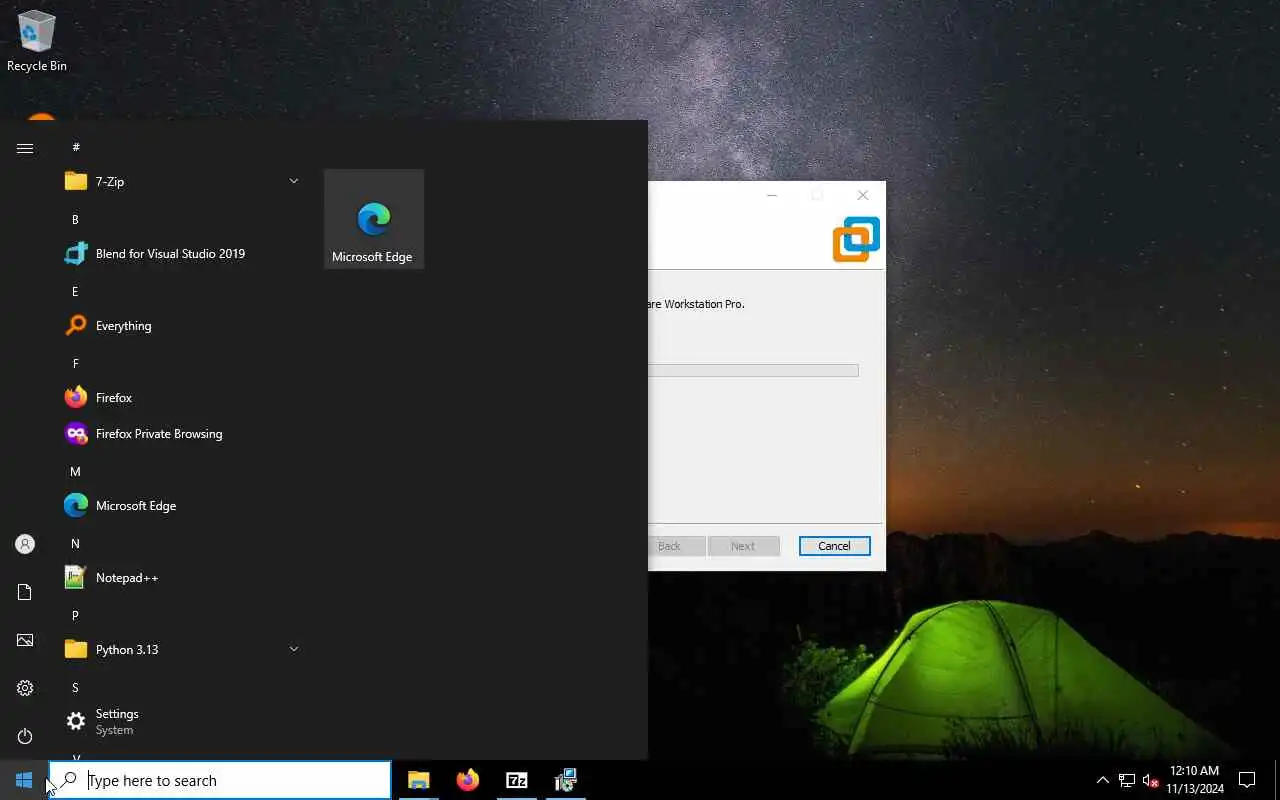Open the Recycle Bin desktop icon
The height and width of the screenshot is (800, 1280).
pyautogui.click(x=37, y=41)
